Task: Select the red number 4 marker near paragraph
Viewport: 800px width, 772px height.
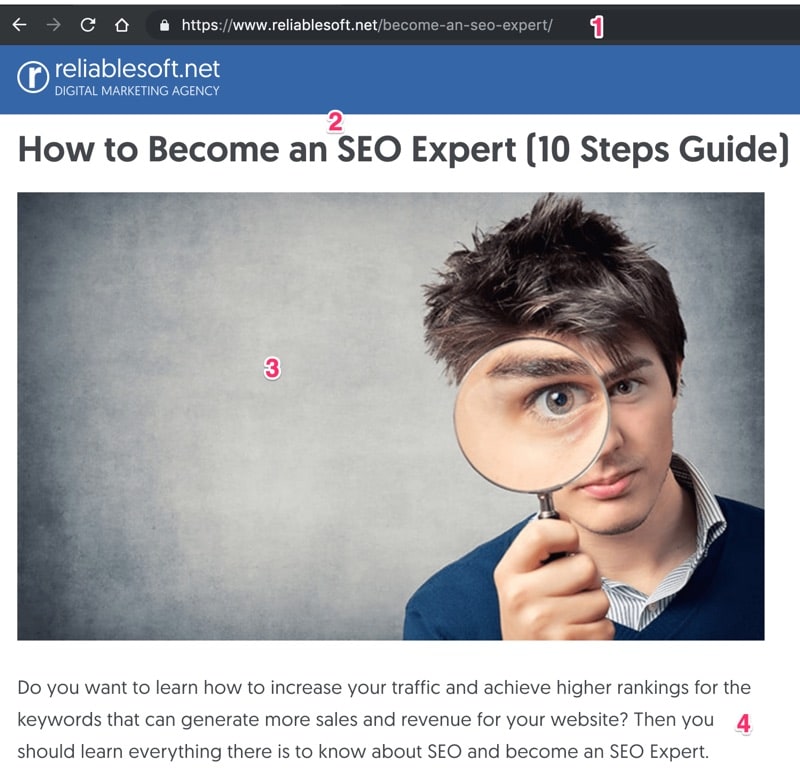Action: 743,723
